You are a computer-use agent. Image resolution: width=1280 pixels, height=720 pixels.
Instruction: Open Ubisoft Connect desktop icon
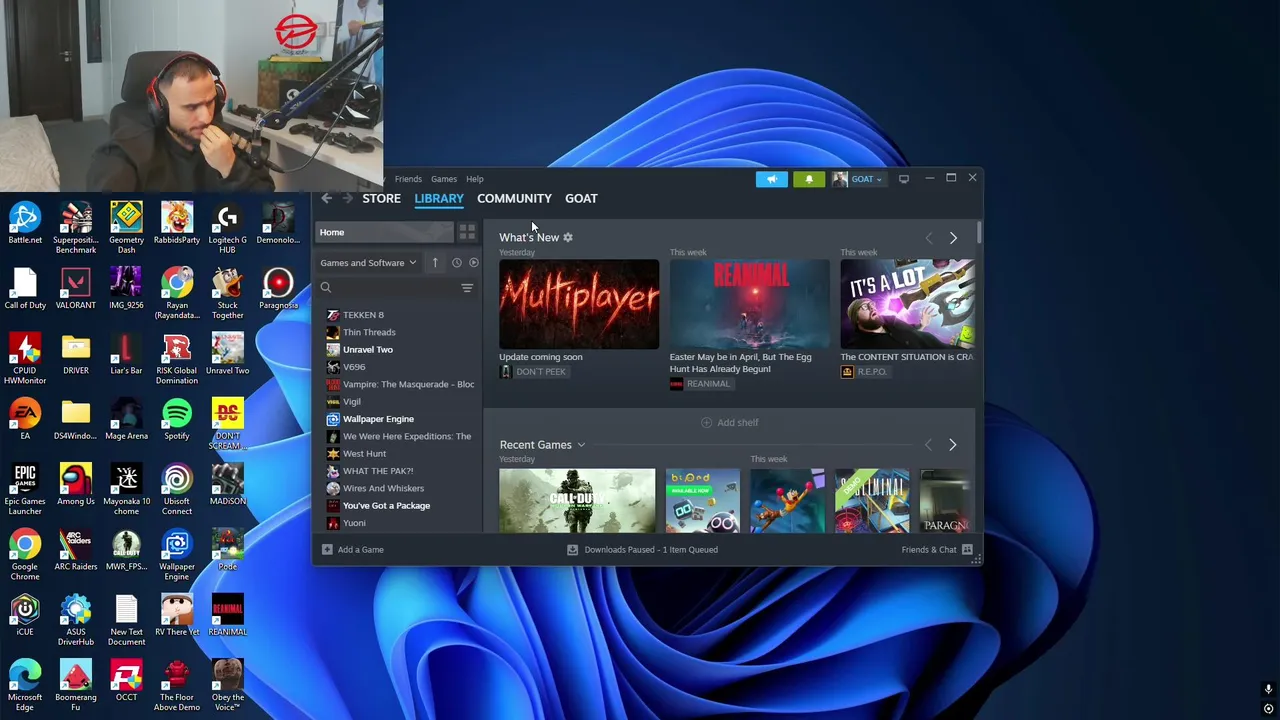point(177,490)
